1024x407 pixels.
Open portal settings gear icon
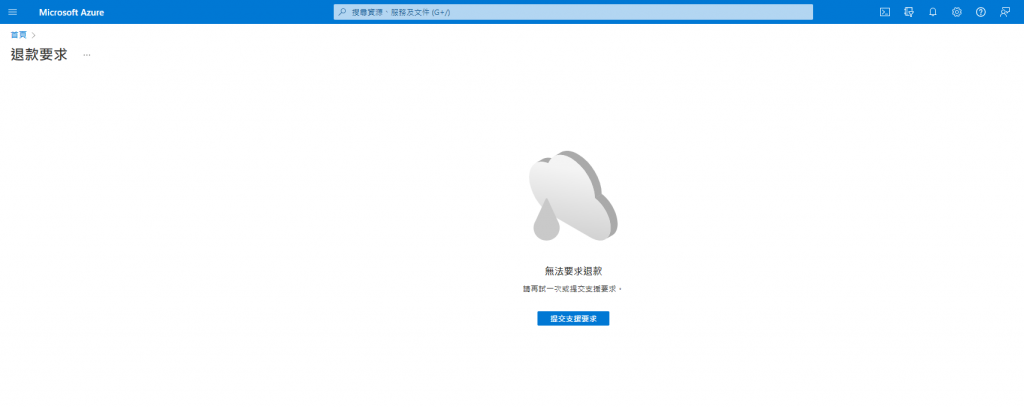pyautogui.click(x=957, y=12)
